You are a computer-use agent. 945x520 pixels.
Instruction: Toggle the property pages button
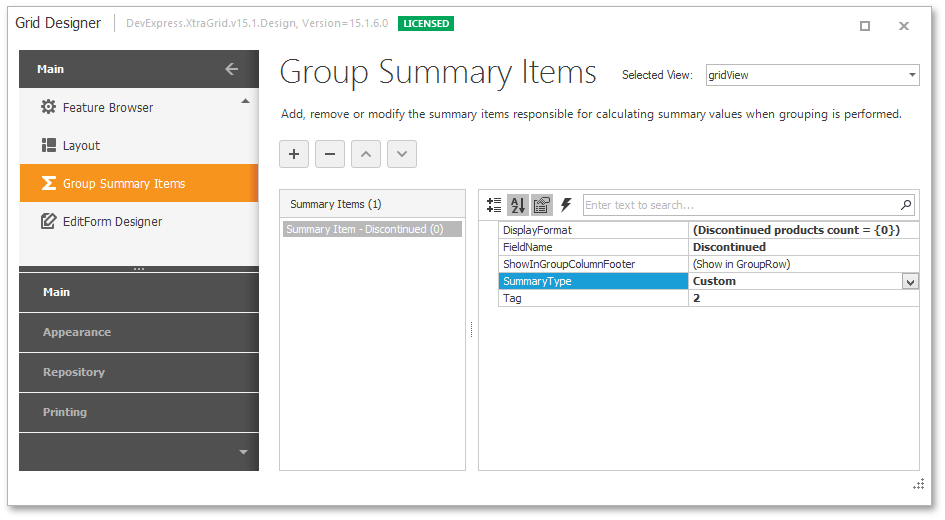[542, 205]
